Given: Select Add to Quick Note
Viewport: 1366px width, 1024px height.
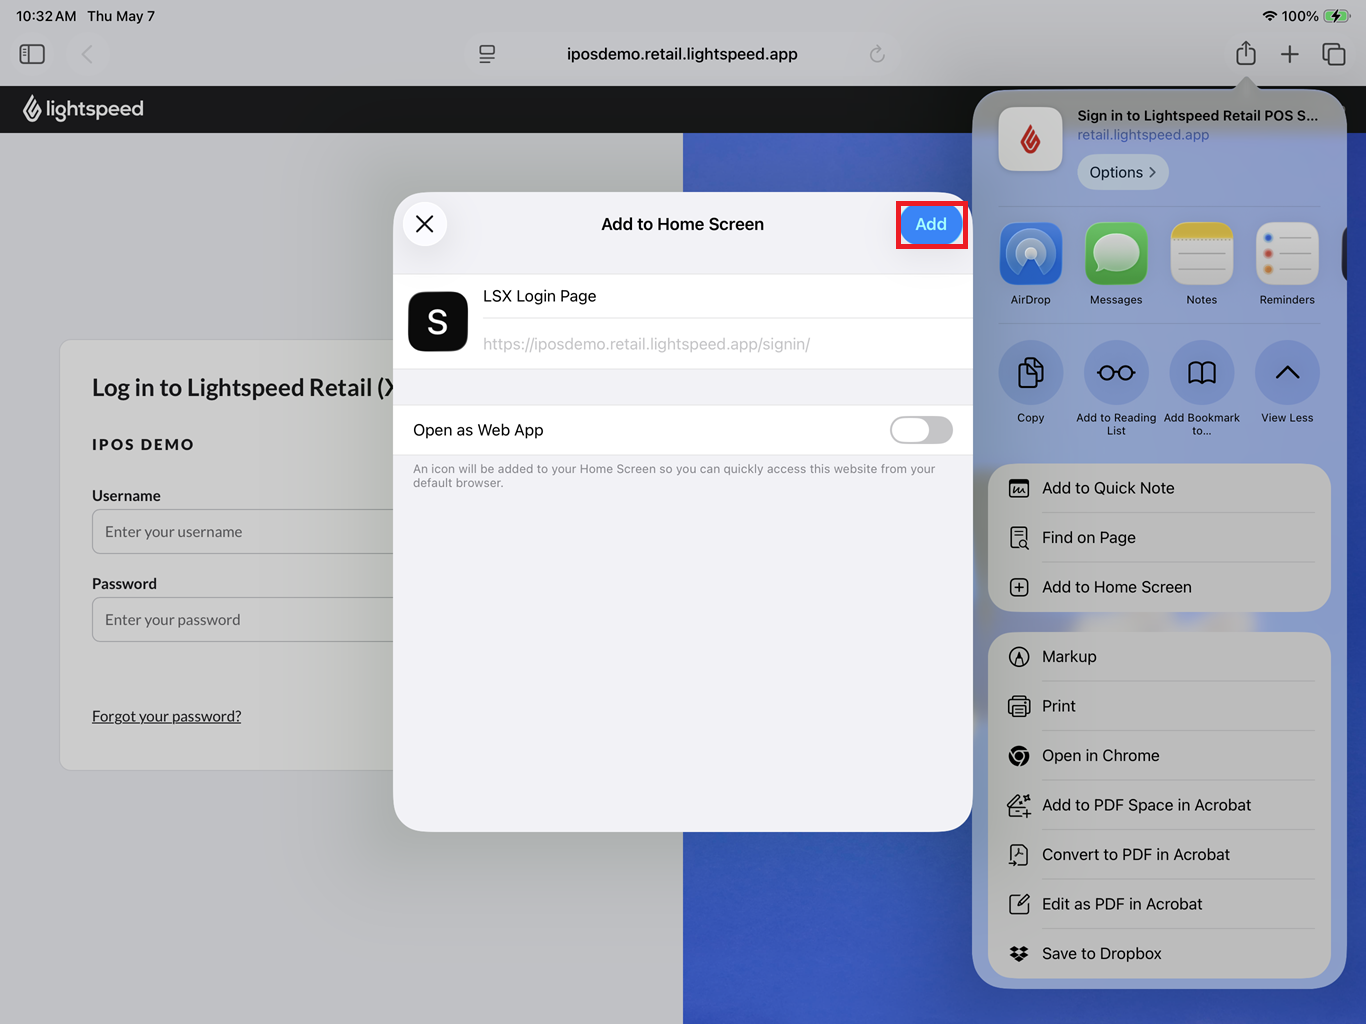Looking at the screenshot, I should [x=1159, y=488].
